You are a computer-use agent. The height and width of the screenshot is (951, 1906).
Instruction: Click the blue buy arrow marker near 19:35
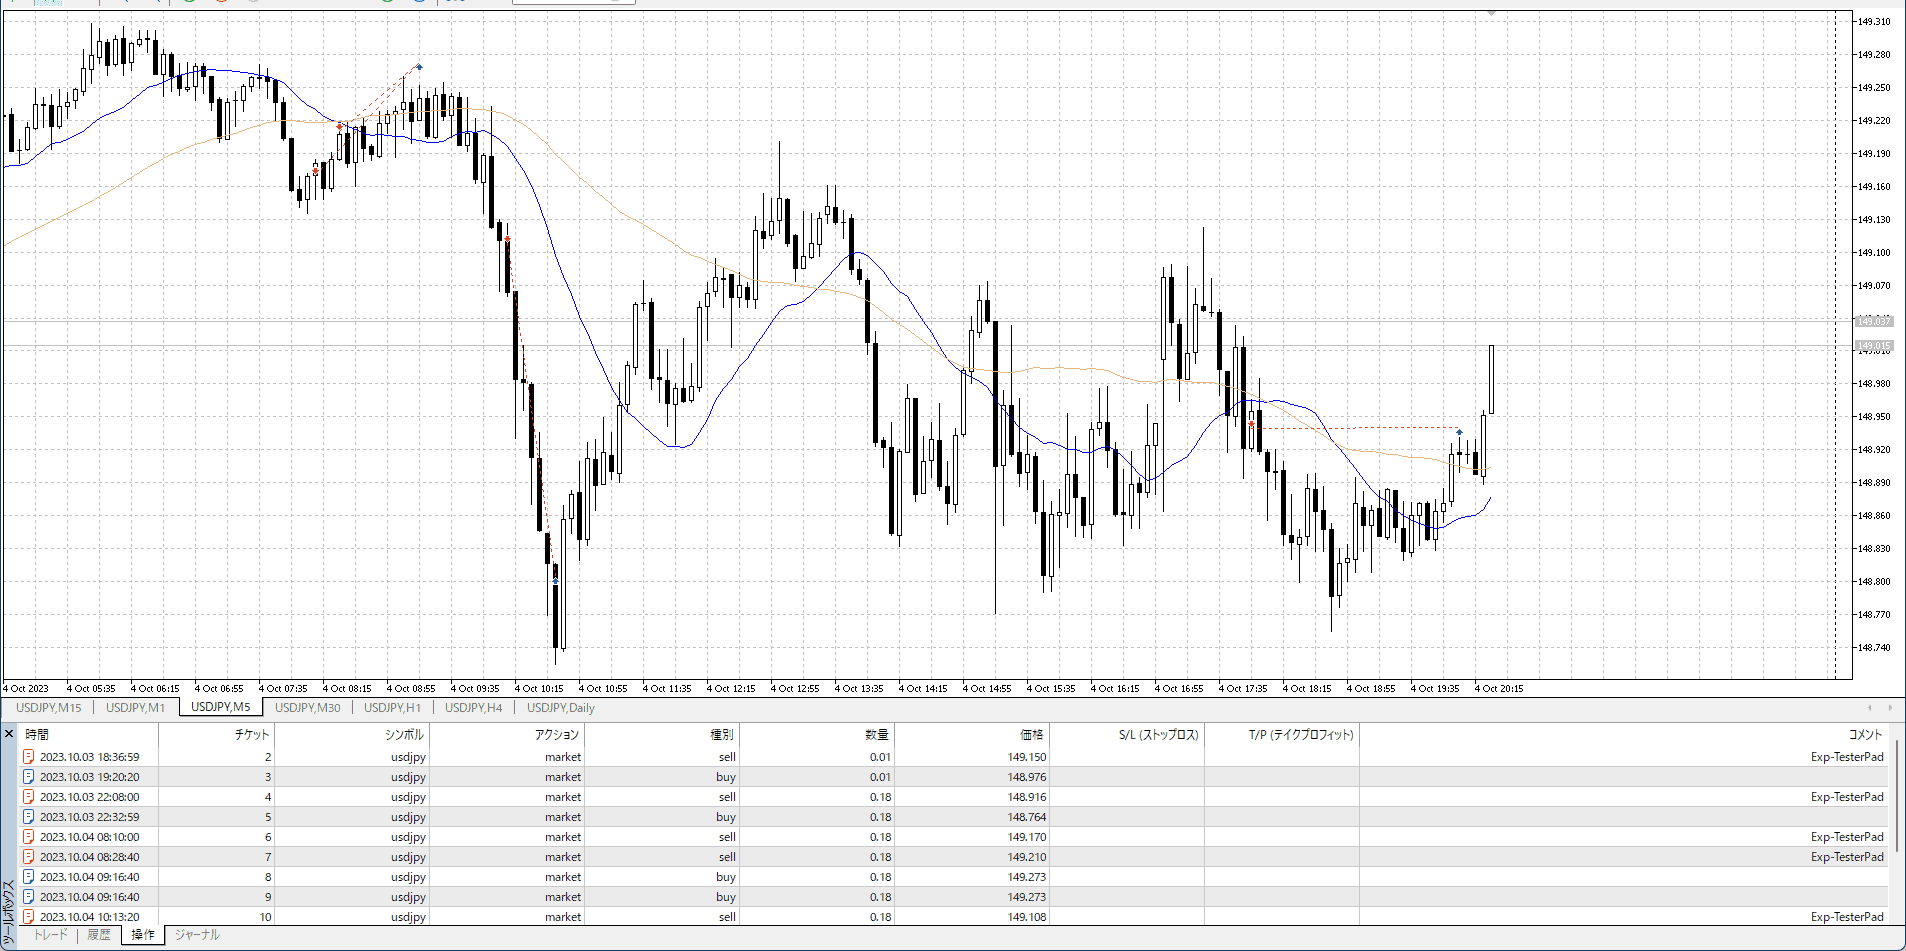1459,433
